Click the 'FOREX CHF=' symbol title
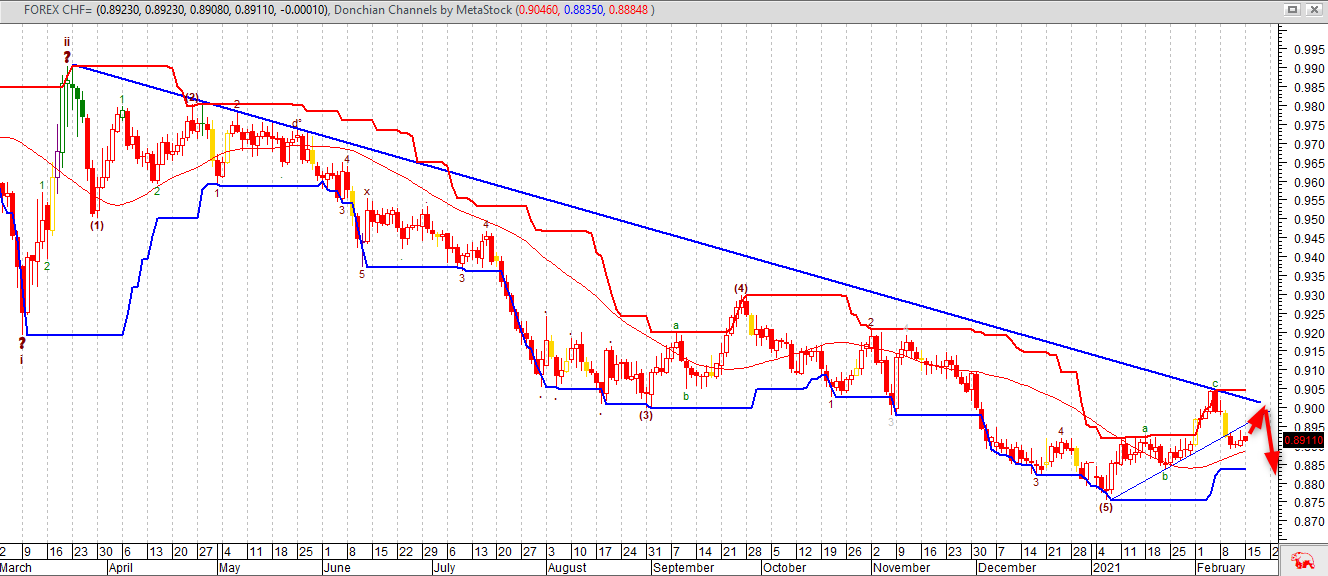Viewport: 1328px width, 576px height. pyautogui.click(x=57, y=9)
